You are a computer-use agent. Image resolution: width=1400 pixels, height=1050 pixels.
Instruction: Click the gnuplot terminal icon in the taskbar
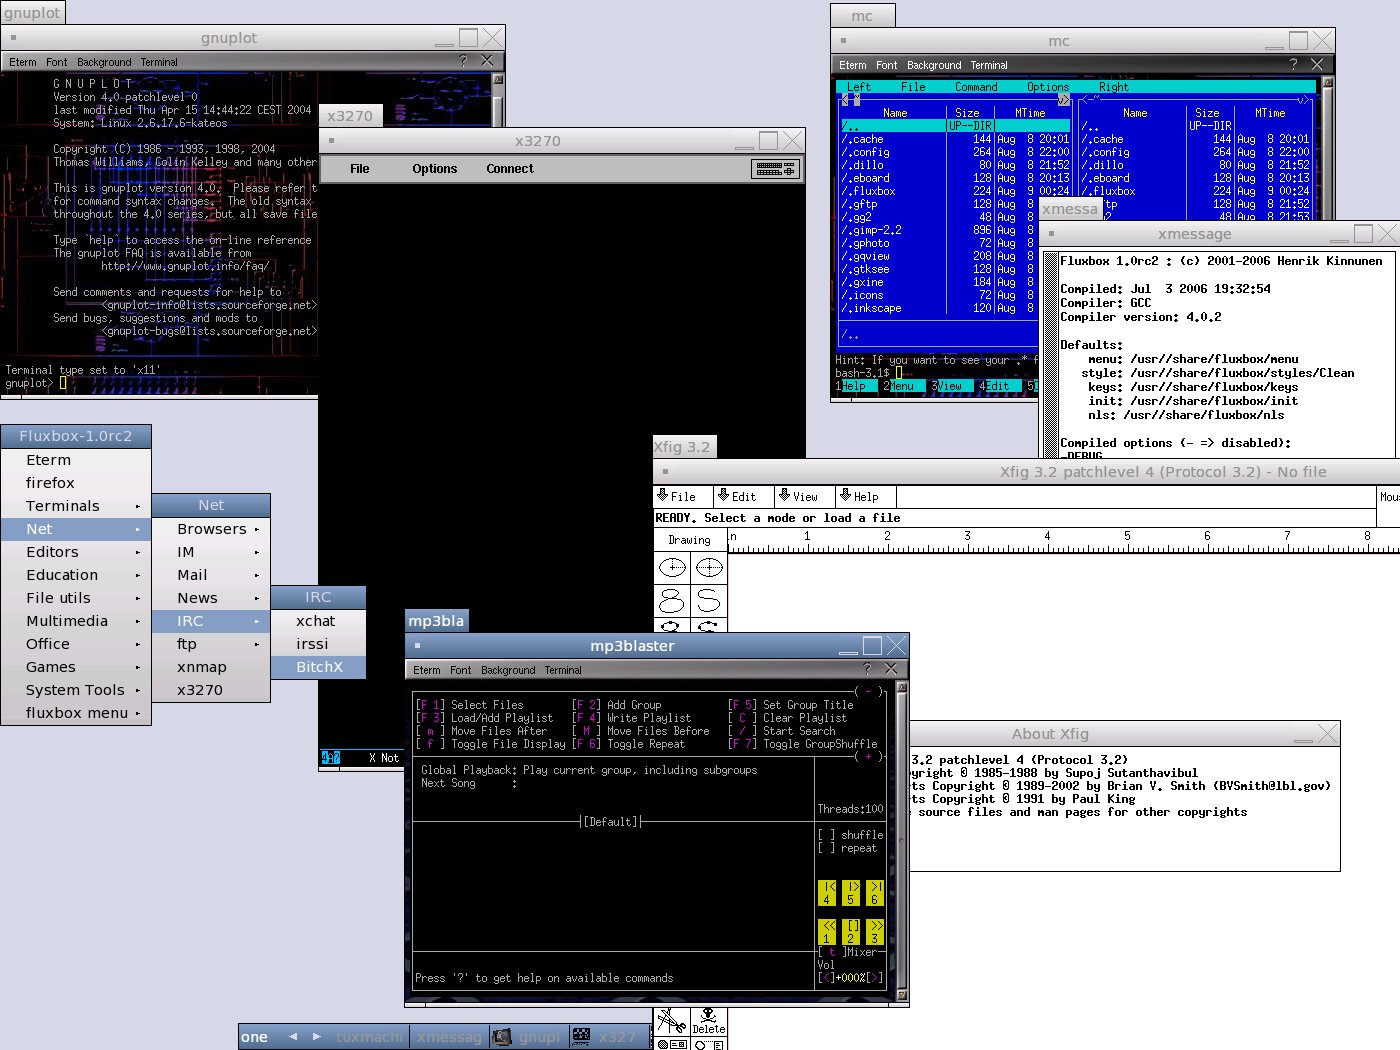point(502,1037)
